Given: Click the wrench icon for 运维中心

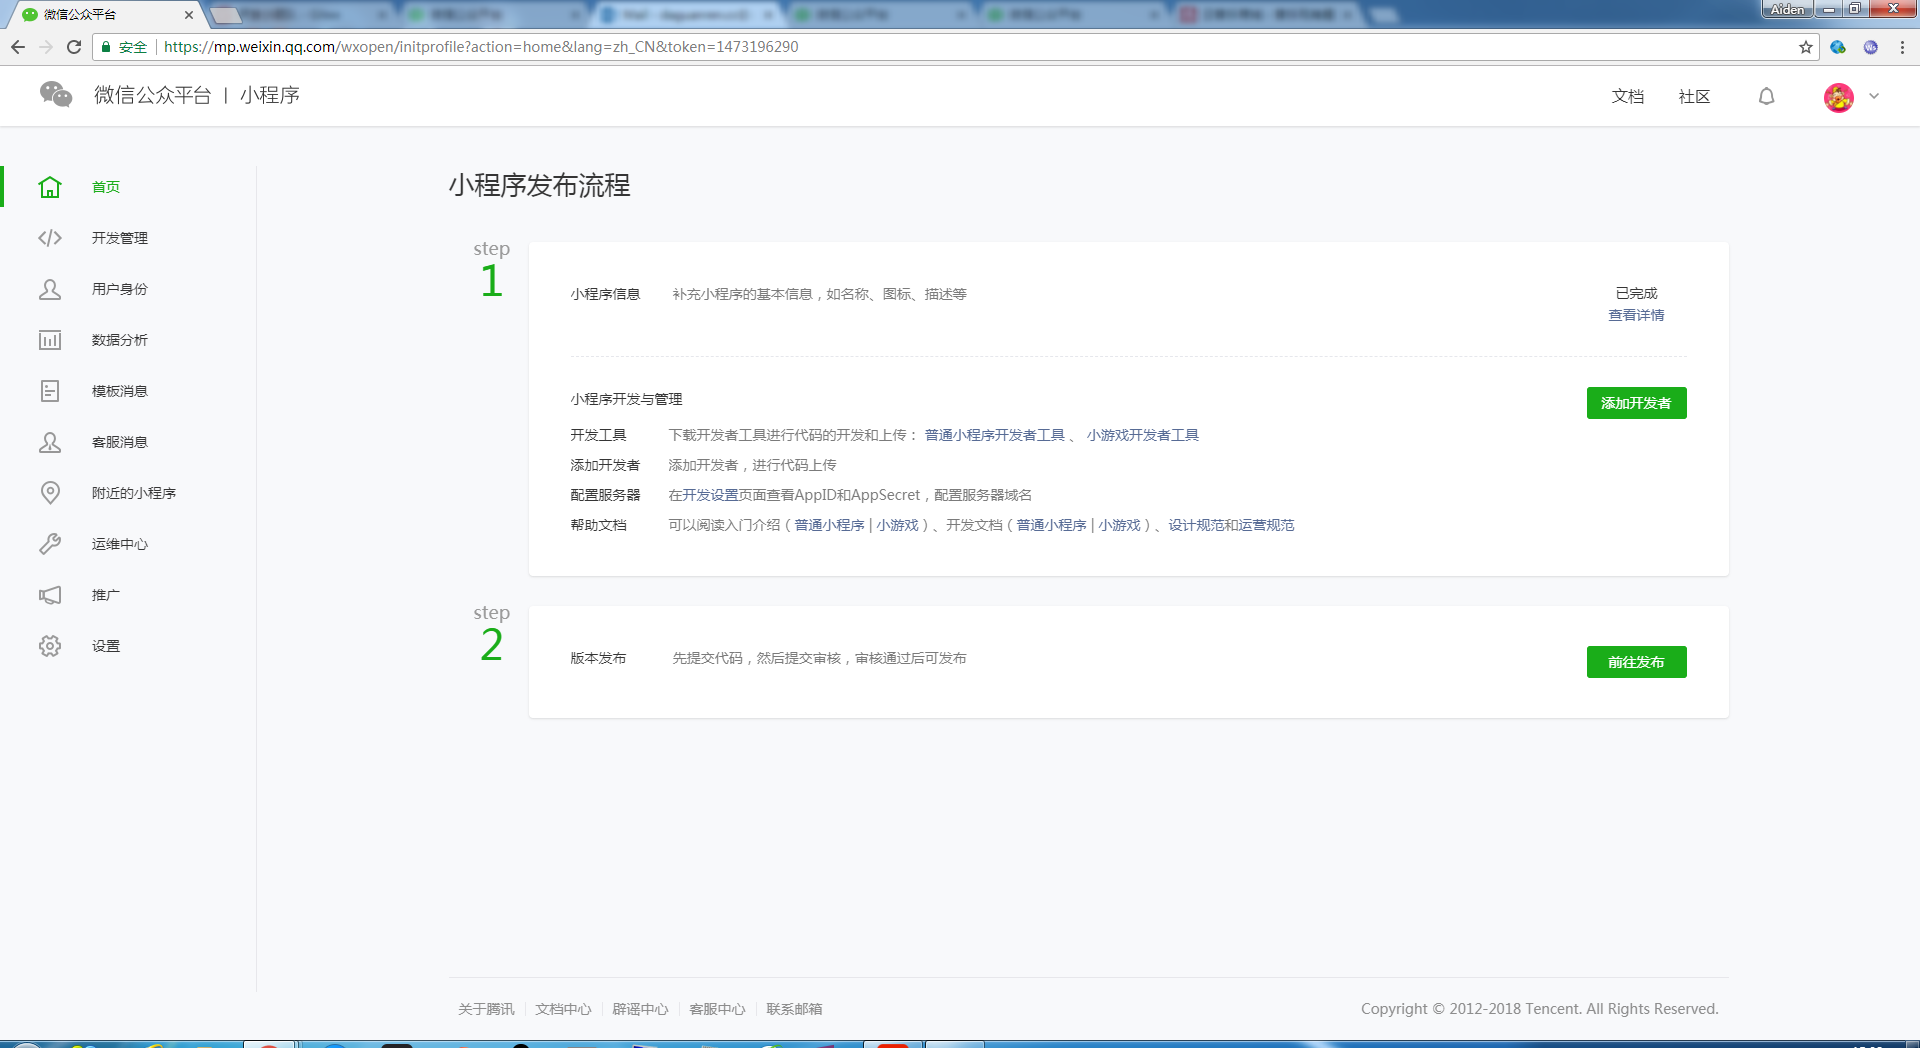Looking at the screenshot, I should [x=50, y=544].
